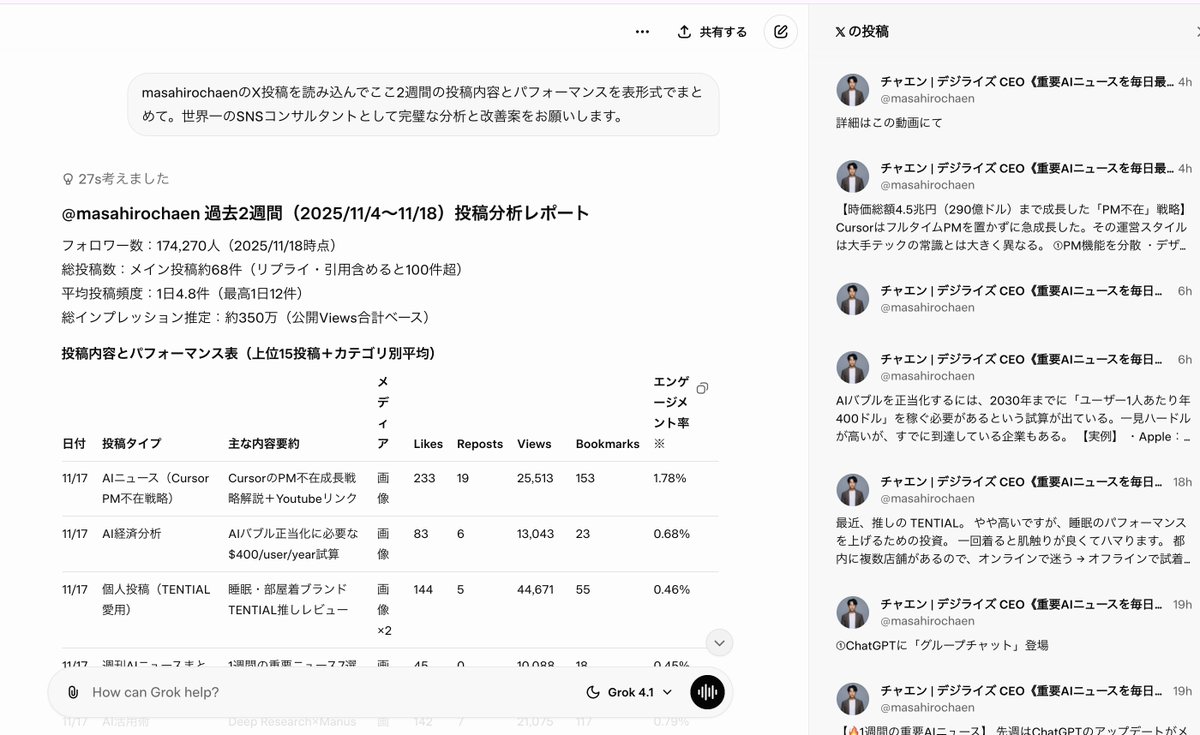Open conversation options with the ellipsis icon
The image size is (1200, 735).
coord(641,31)
